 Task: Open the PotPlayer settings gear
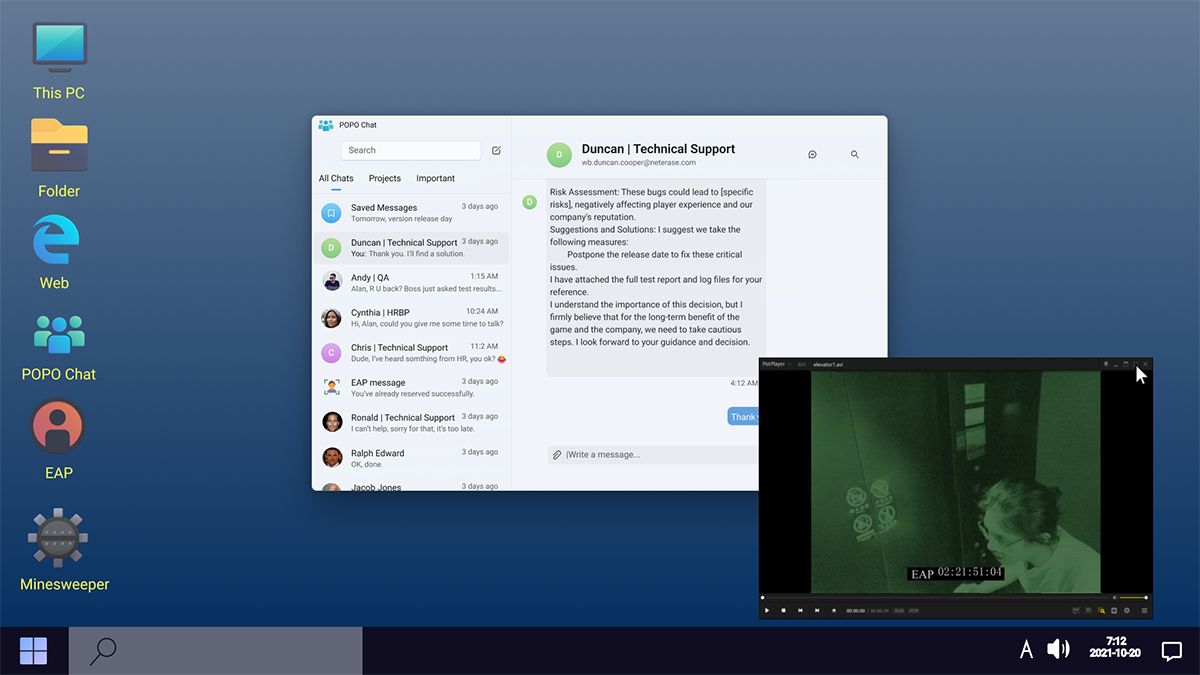[x=1127, y=610]
